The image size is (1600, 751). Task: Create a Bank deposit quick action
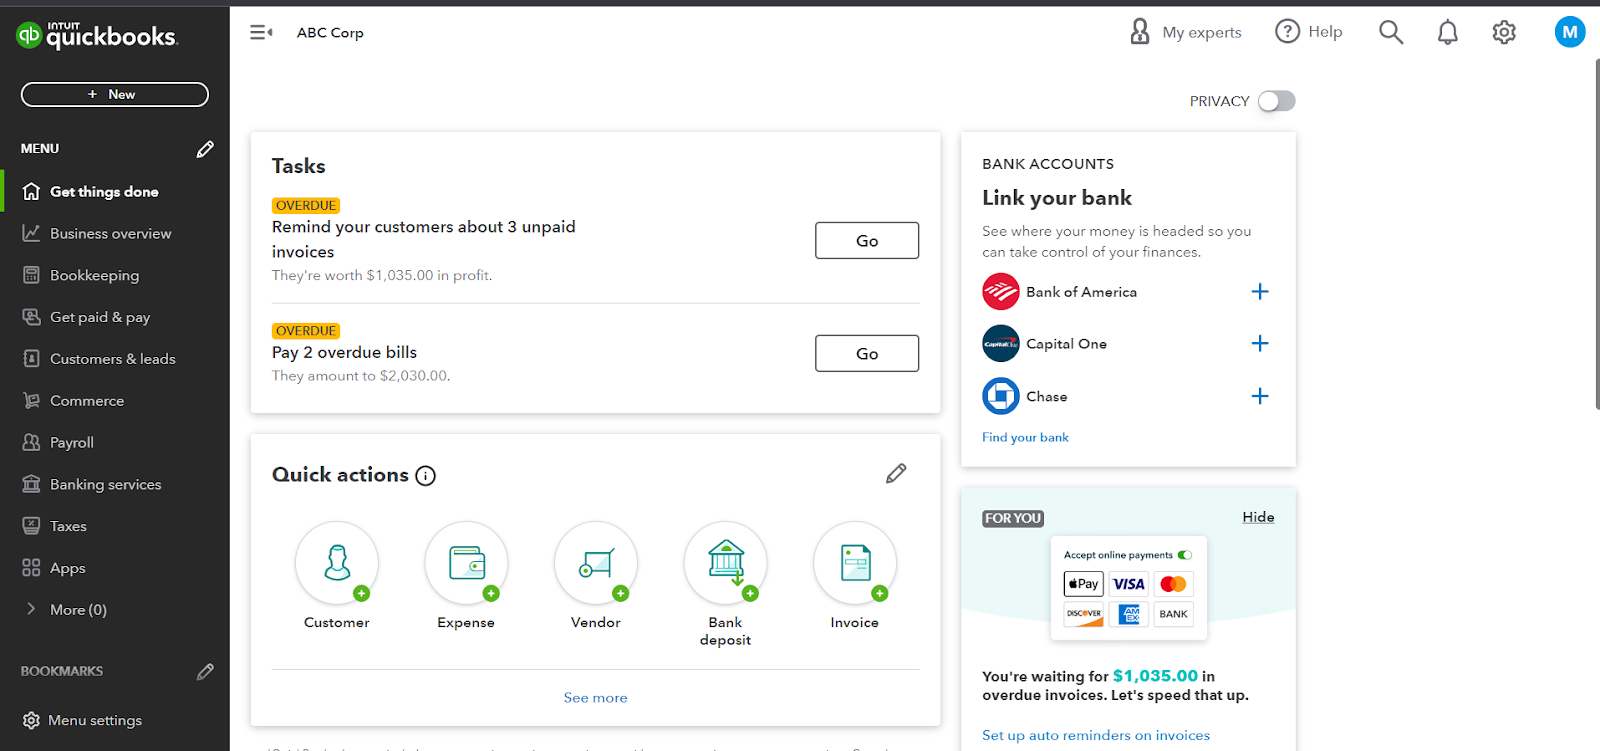point(725,563)
